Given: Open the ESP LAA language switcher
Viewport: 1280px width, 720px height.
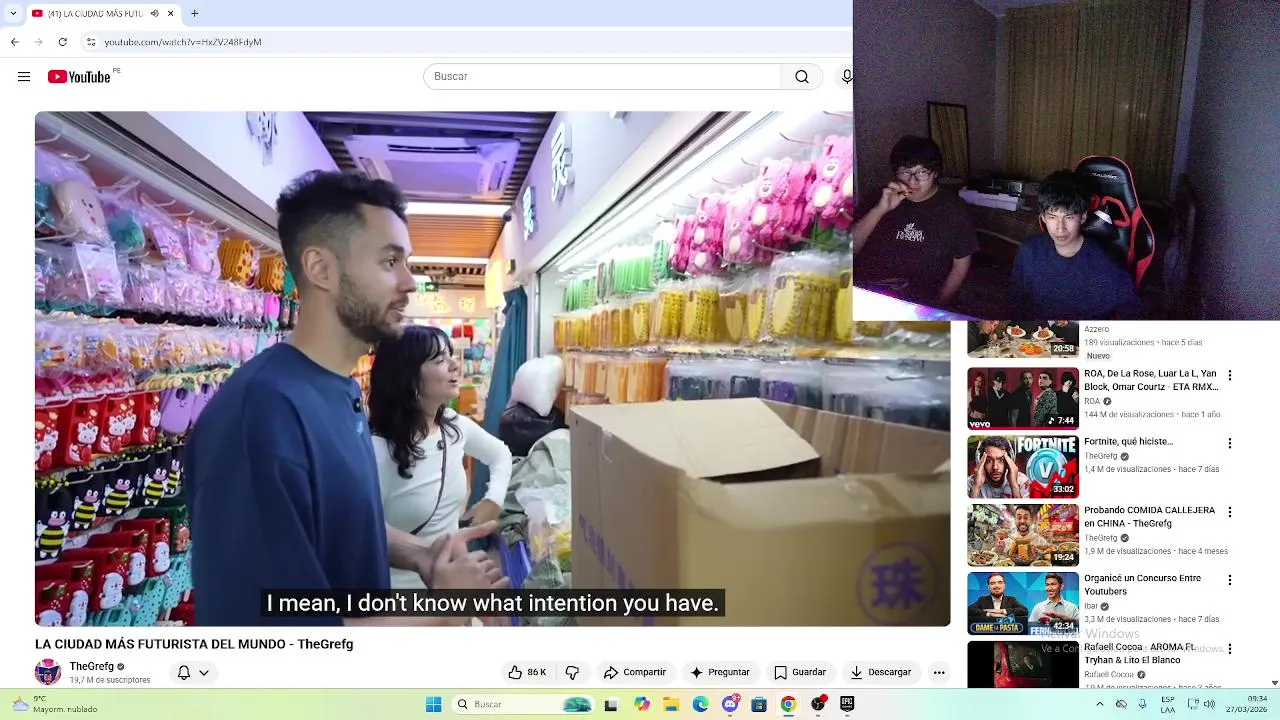Looking at the screenshot, I should point(1168,705).
